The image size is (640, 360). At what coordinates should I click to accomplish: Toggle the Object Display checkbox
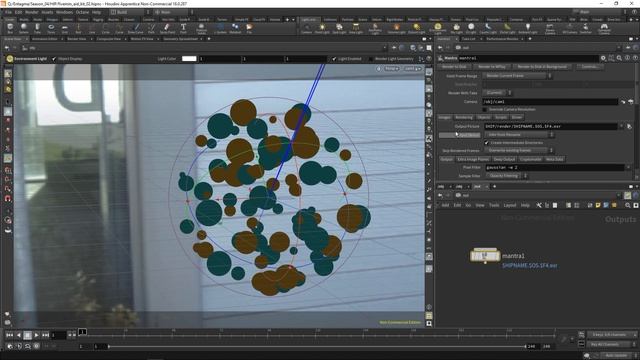coord(54,59)
